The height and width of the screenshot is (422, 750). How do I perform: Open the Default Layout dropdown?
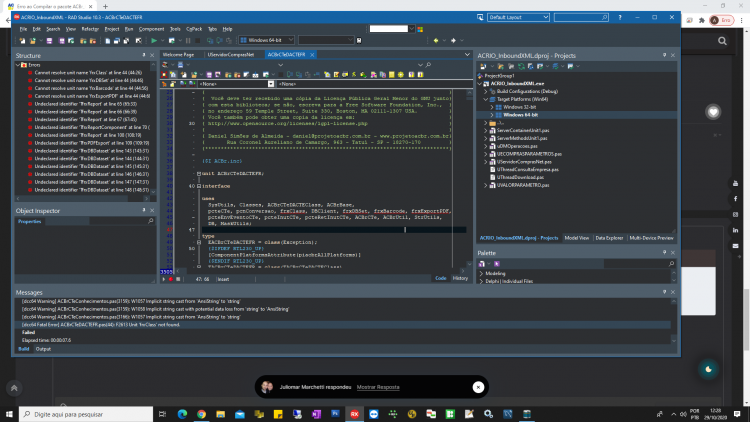pos(518,17)
